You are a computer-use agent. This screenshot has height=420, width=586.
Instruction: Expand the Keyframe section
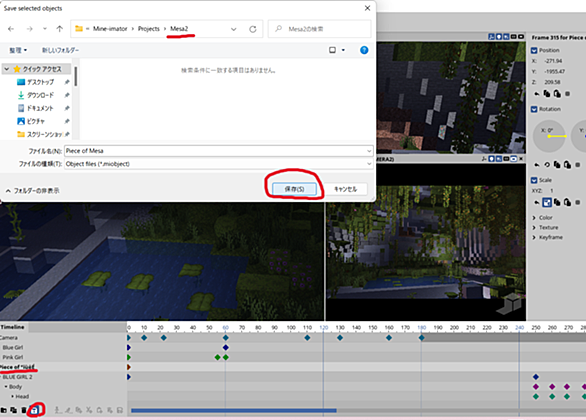pos(534,237)
